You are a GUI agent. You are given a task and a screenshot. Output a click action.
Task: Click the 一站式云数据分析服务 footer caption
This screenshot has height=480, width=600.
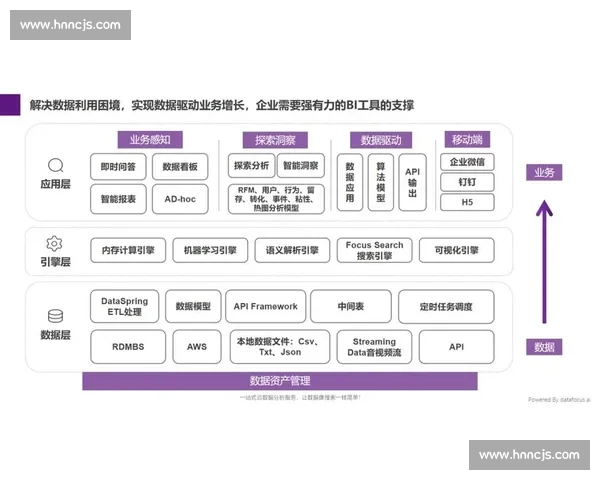pos(300,397)
